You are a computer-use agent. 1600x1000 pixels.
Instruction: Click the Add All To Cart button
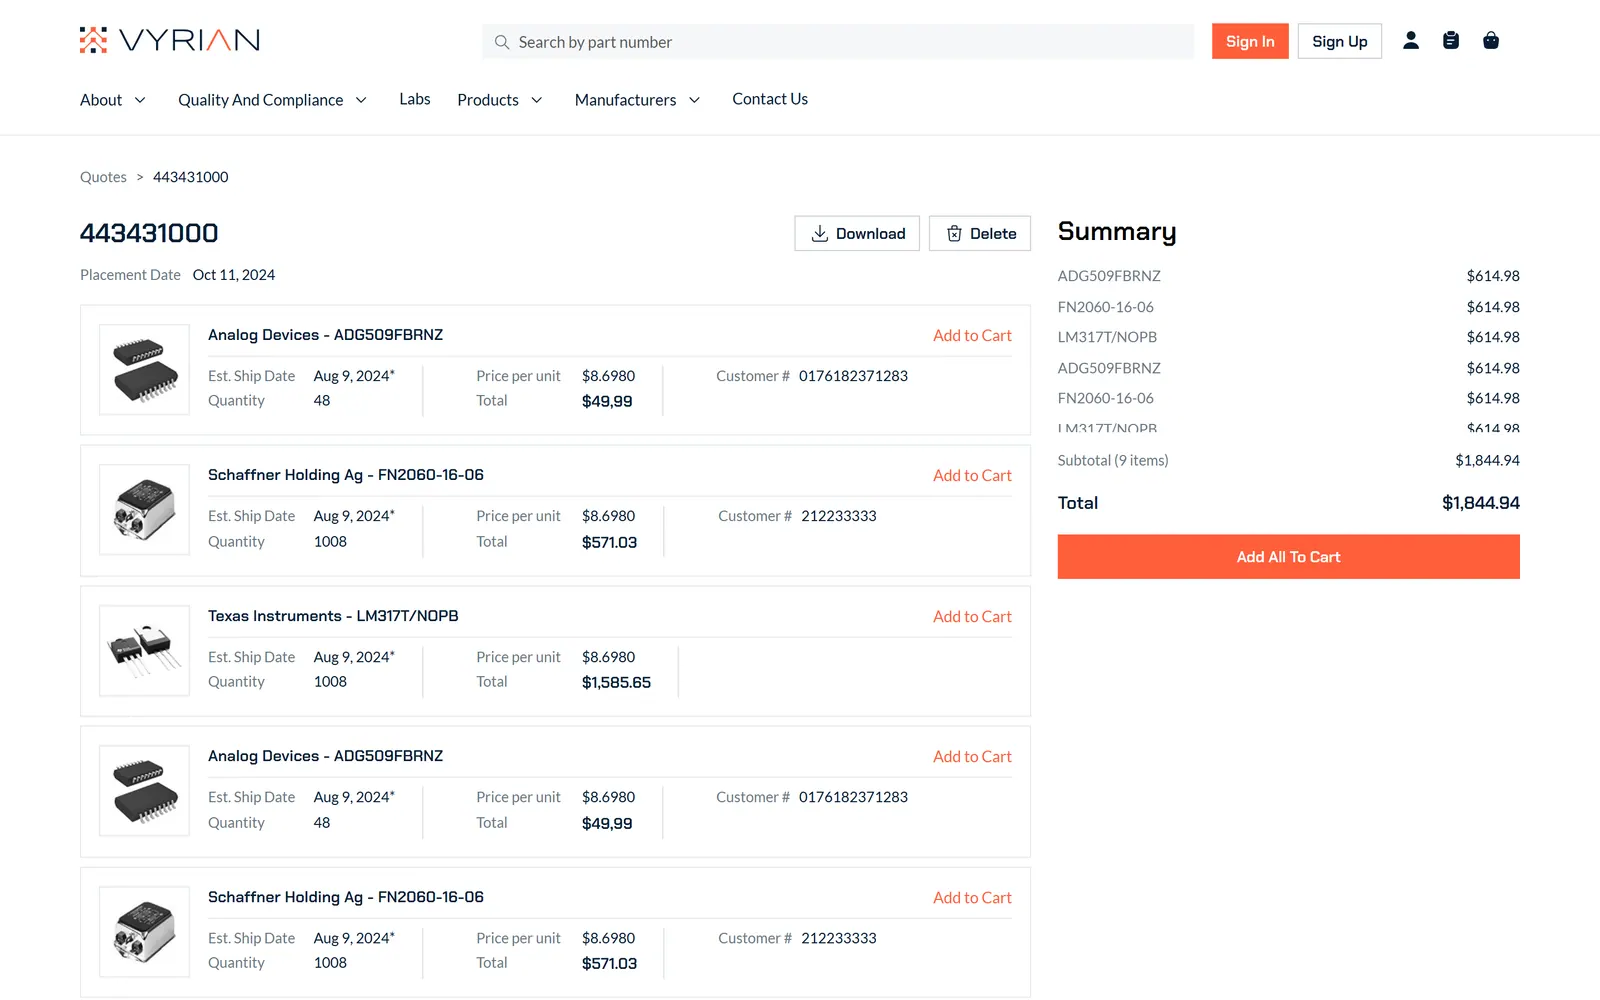tap(1288, 557)
